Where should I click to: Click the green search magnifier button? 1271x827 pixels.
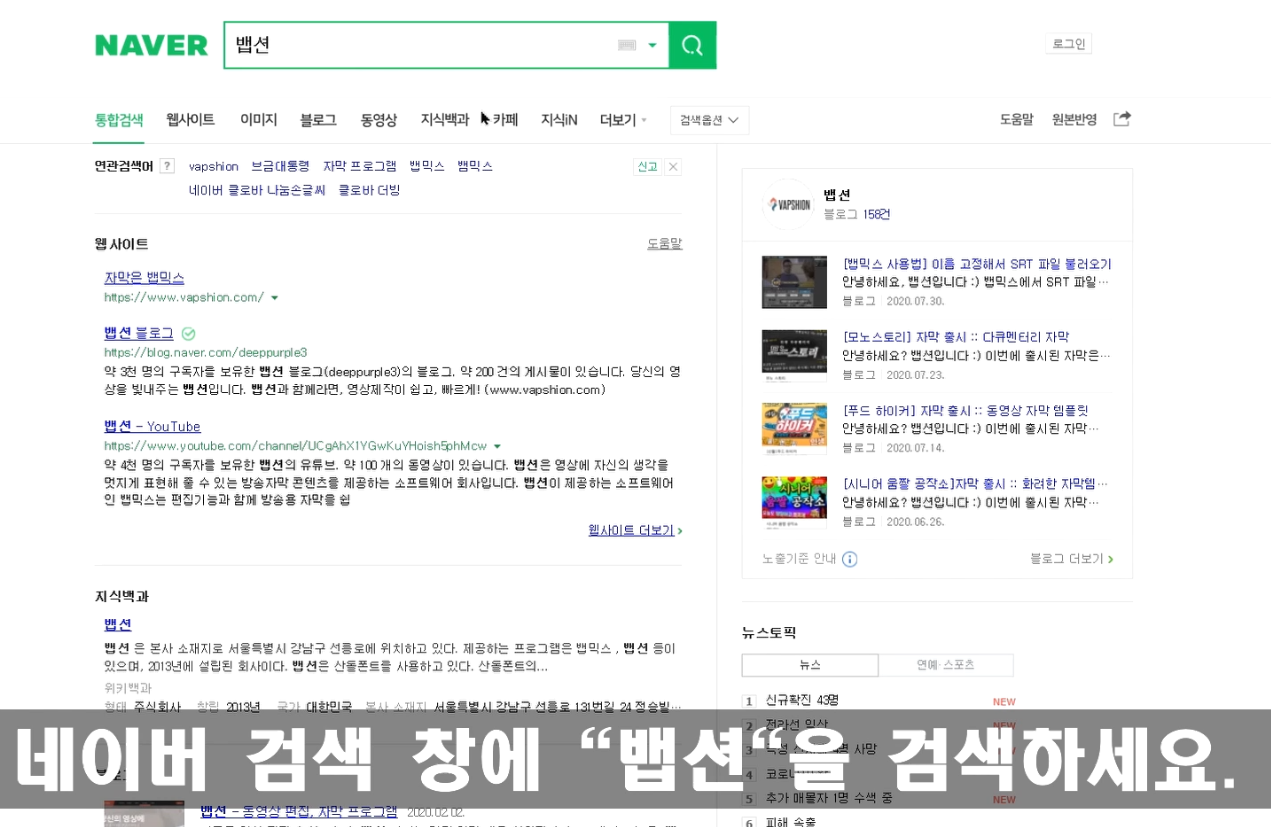click(x=692, y=45)
